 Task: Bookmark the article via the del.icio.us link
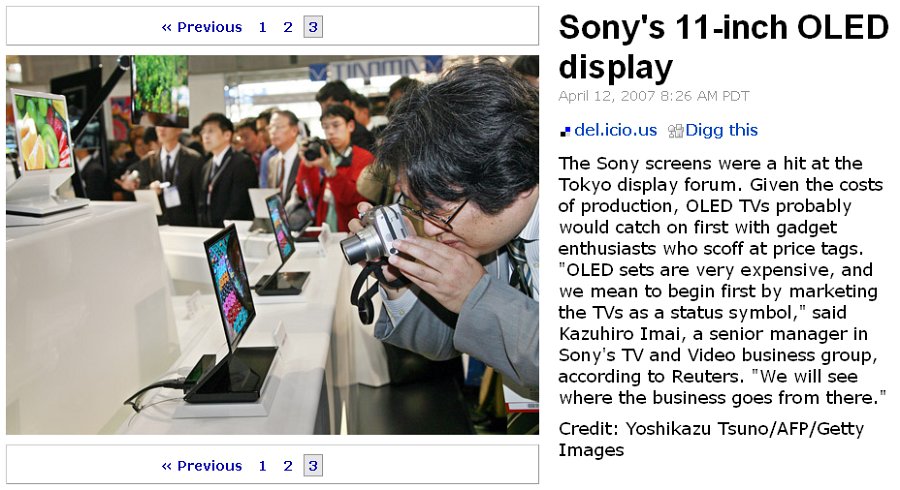coord(615,130)
